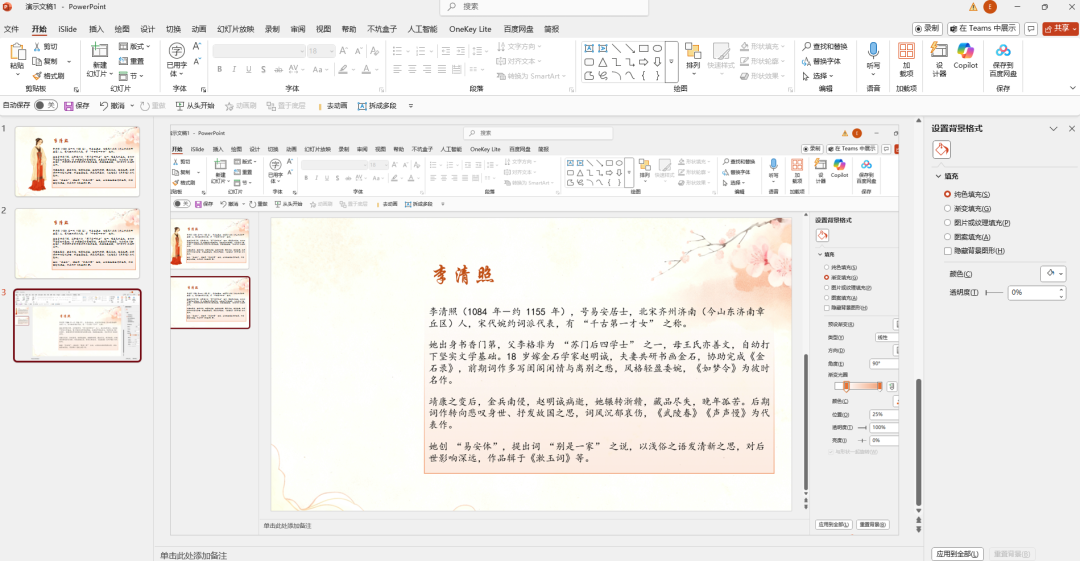Viewport: 1080px width, 561px height.
Task: Click Apply to All (应用到全部) button
Action: coord(957,554)
